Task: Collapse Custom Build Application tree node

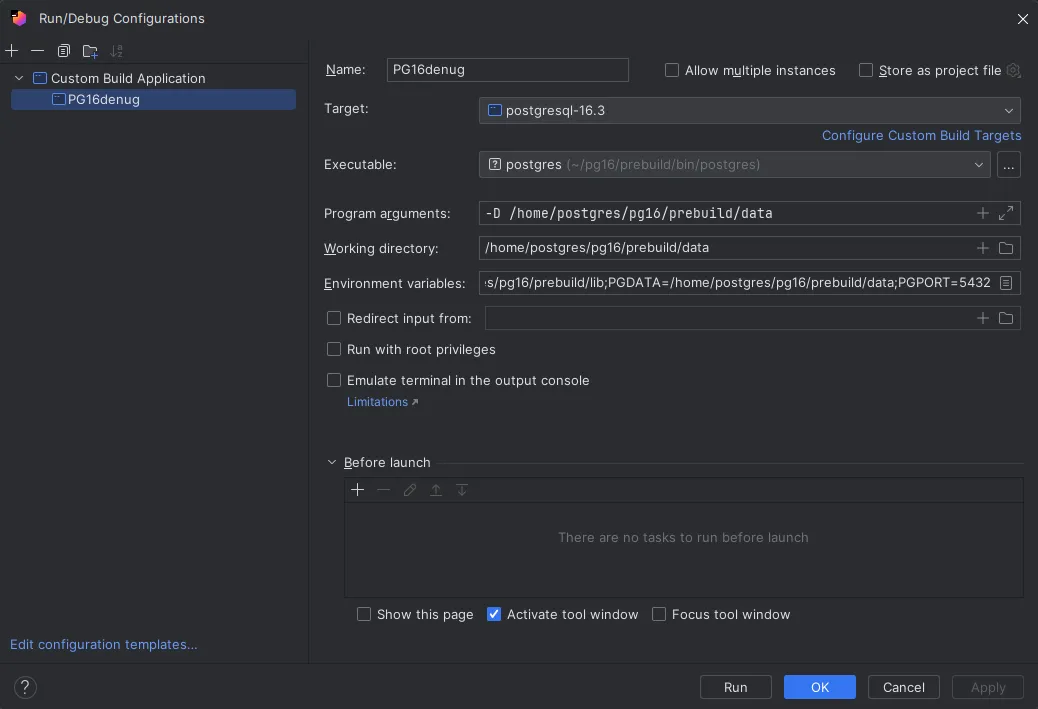Action: 19,78
